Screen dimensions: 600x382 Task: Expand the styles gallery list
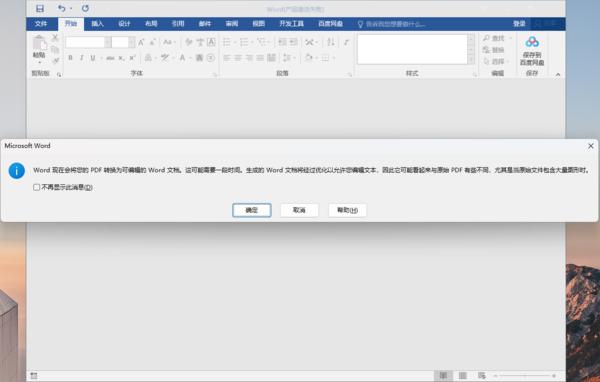pyautogui.click(x=471, y=60)
